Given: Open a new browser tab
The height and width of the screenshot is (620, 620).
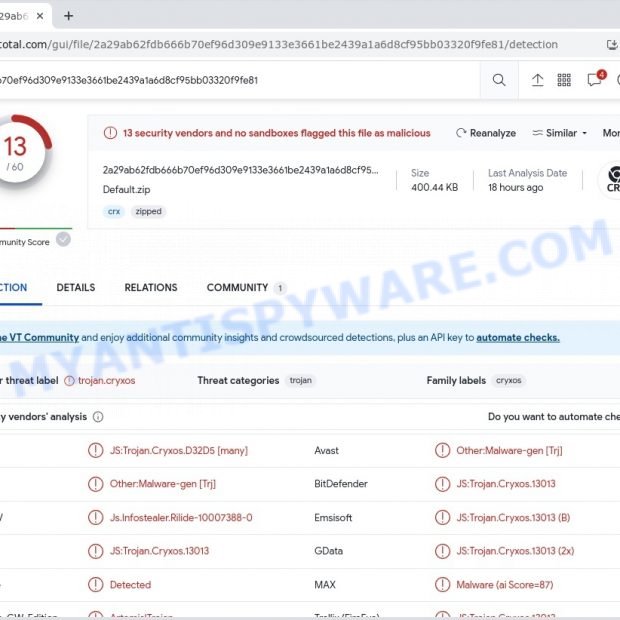Looking at the screenshot, I should [x=68, y=16].
